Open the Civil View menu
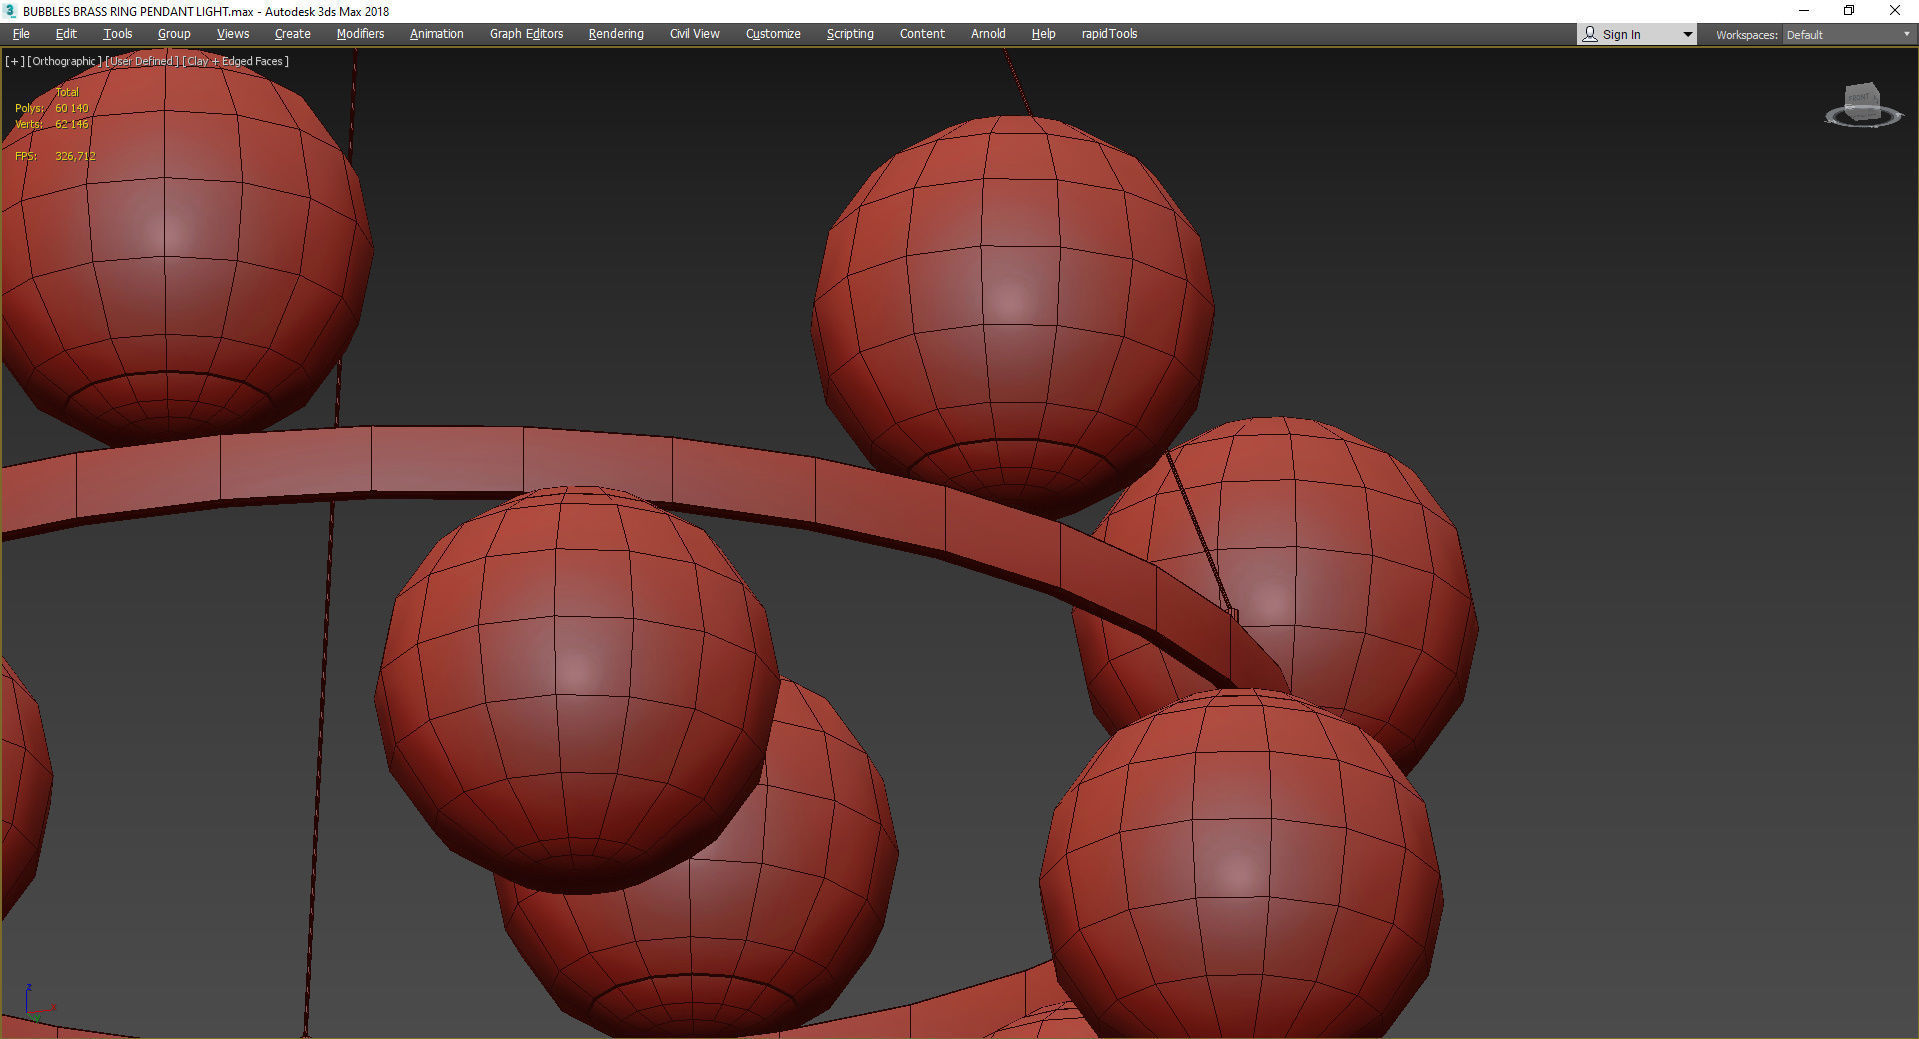 [695, 34]
